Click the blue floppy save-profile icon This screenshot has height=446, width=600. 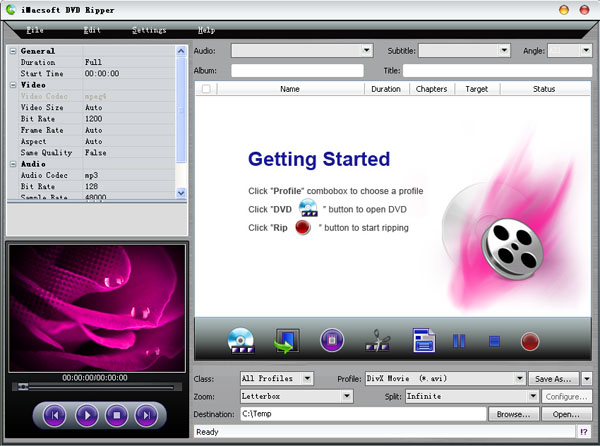point(424,340)
